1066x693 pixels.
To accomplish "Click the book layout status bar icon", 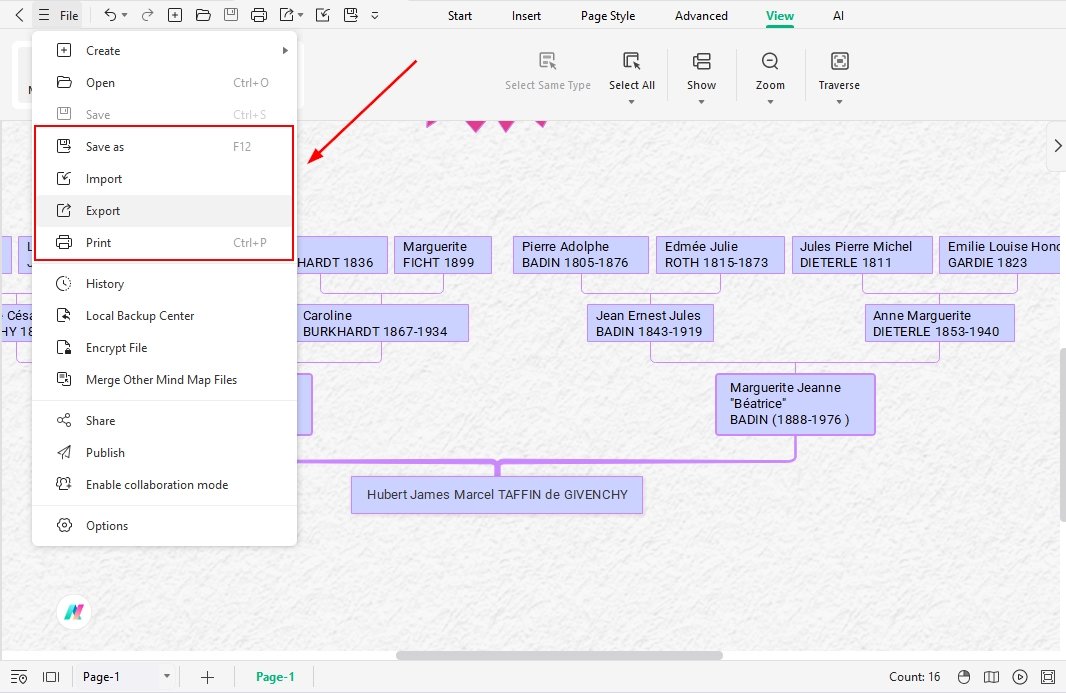I will click(x=991, y=677).
